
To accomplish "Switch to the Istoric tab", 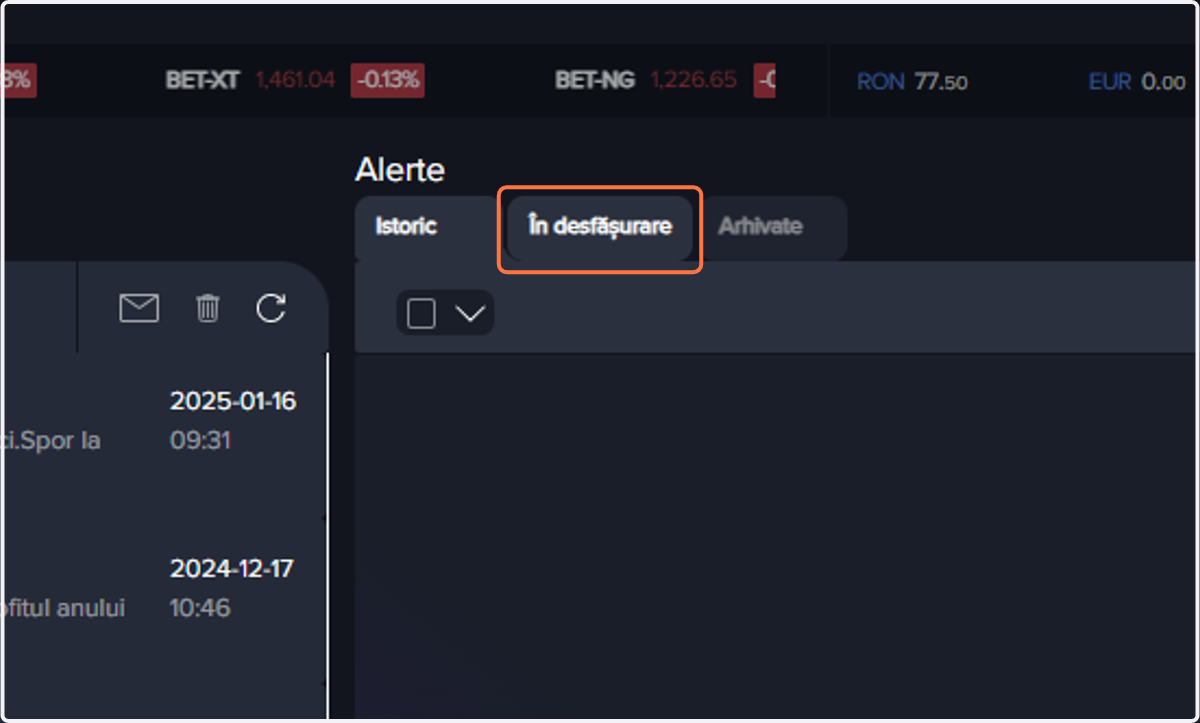I will coord(406,226).
